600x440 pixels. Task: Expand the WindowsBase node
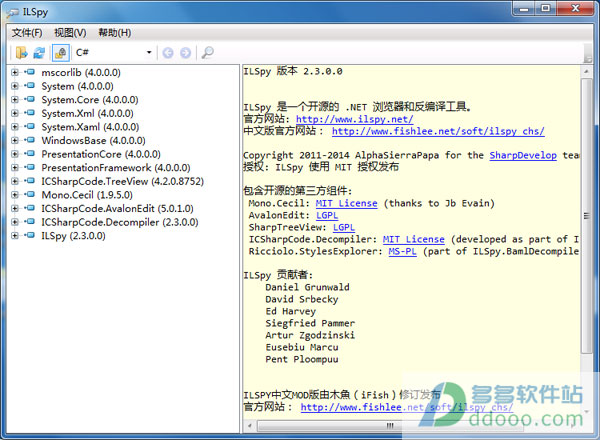[x=15, y=140]
